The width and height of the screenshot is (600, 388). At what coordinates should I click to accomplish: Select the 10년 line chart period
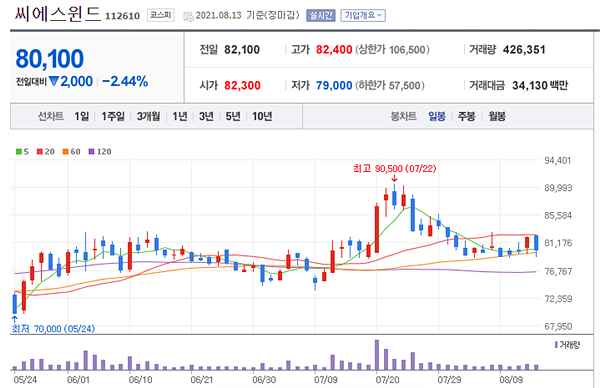tap(262, 116)
